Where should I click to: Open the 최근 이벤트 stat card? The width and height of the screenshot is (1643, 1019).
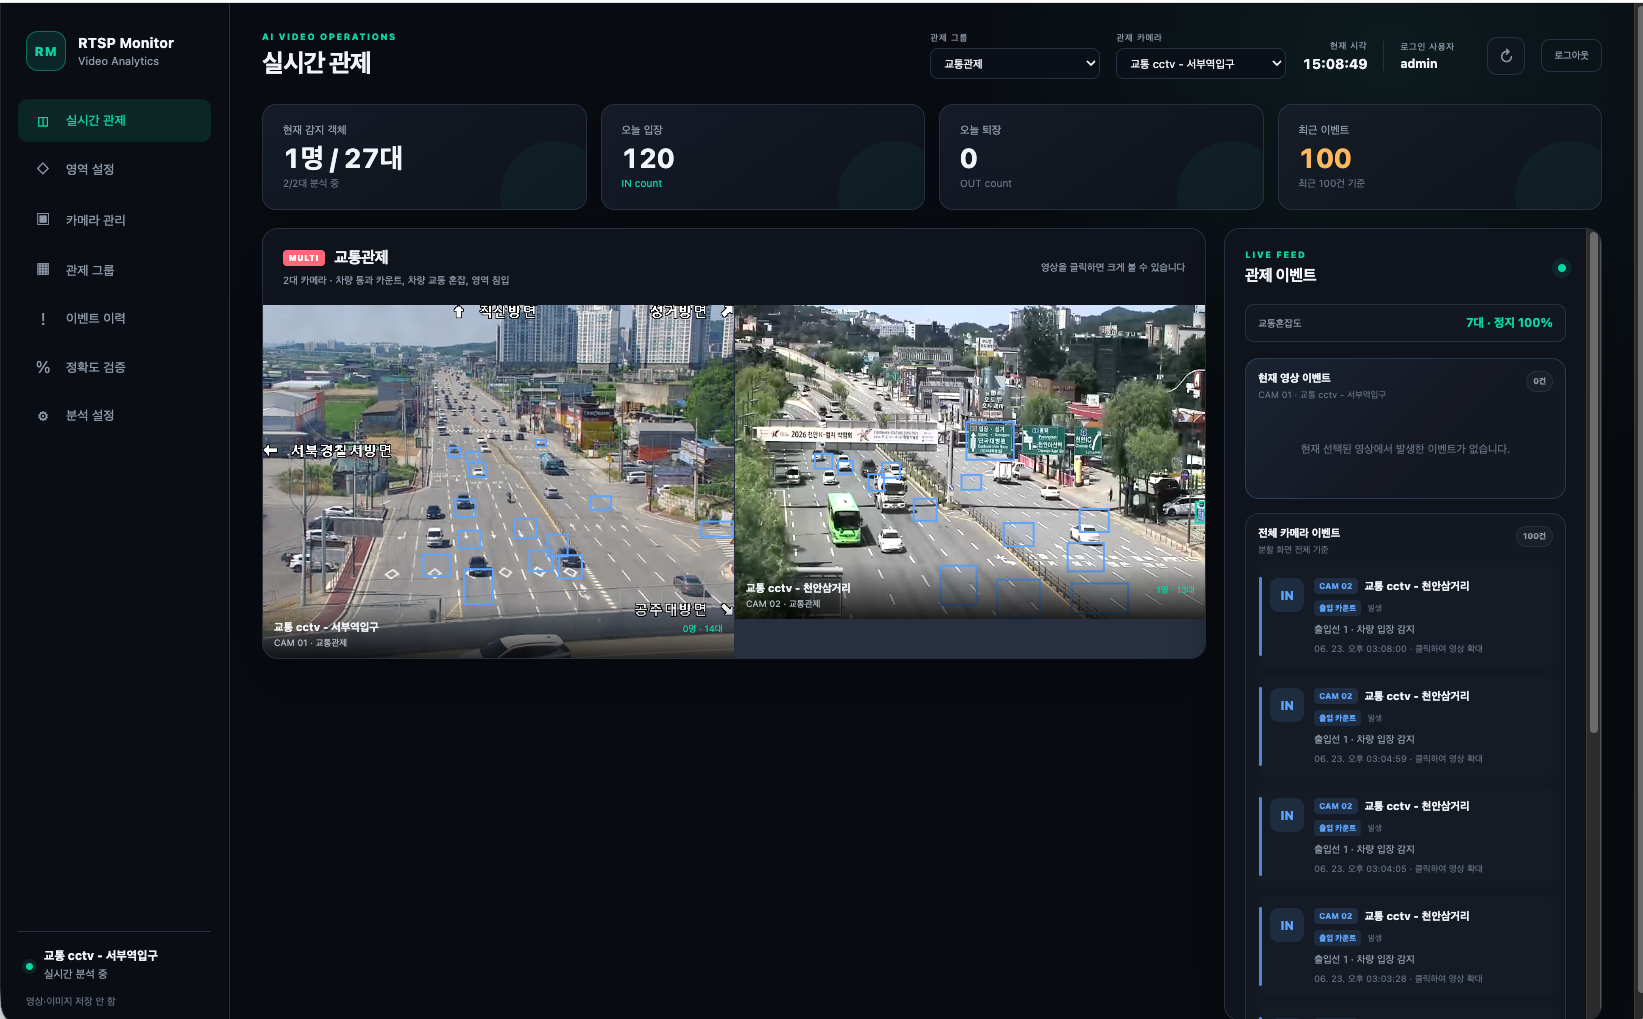(x=1440, y=157)
